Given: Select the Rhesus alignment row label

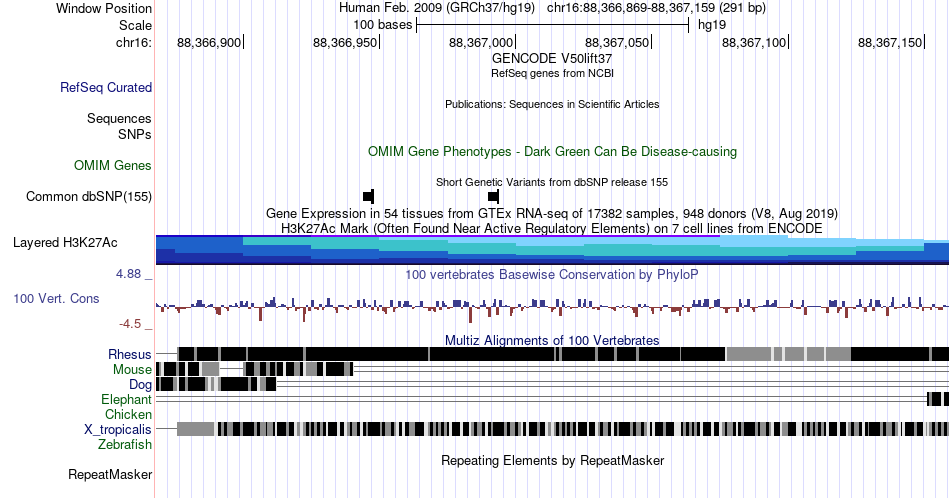Looking at the screenshot, I should click(130, 354).
